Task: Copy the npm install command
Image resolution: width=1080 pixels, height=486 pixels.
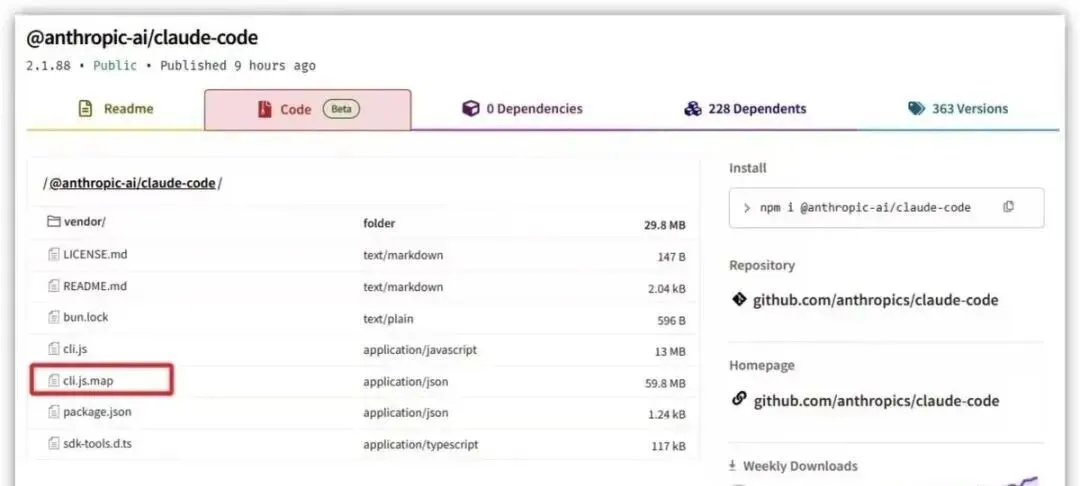Action: click(x=1008, y=207)
